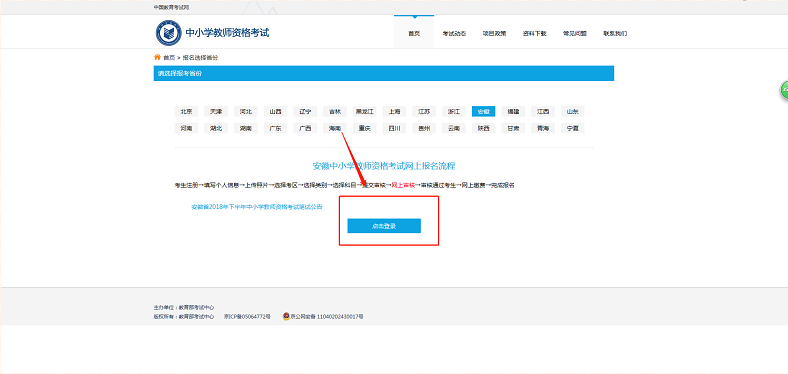
Task: Select province 江苏
Action: pyautogui.click(x=424, y=112)
